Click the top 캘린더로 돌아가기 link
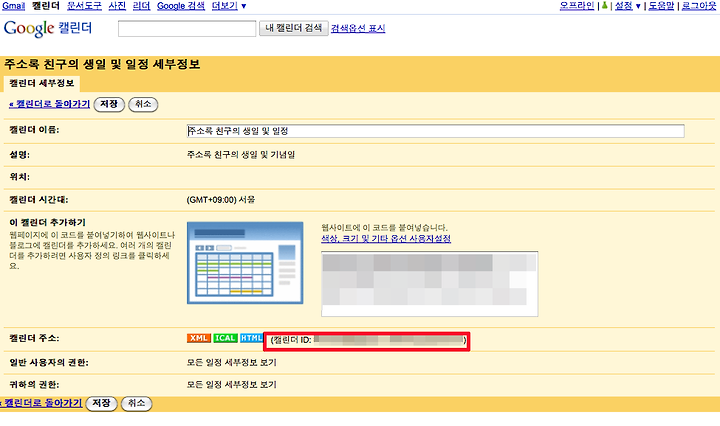The height and width of the screenshot is (426, 720). pyautogui.click(x=50, y=104)
